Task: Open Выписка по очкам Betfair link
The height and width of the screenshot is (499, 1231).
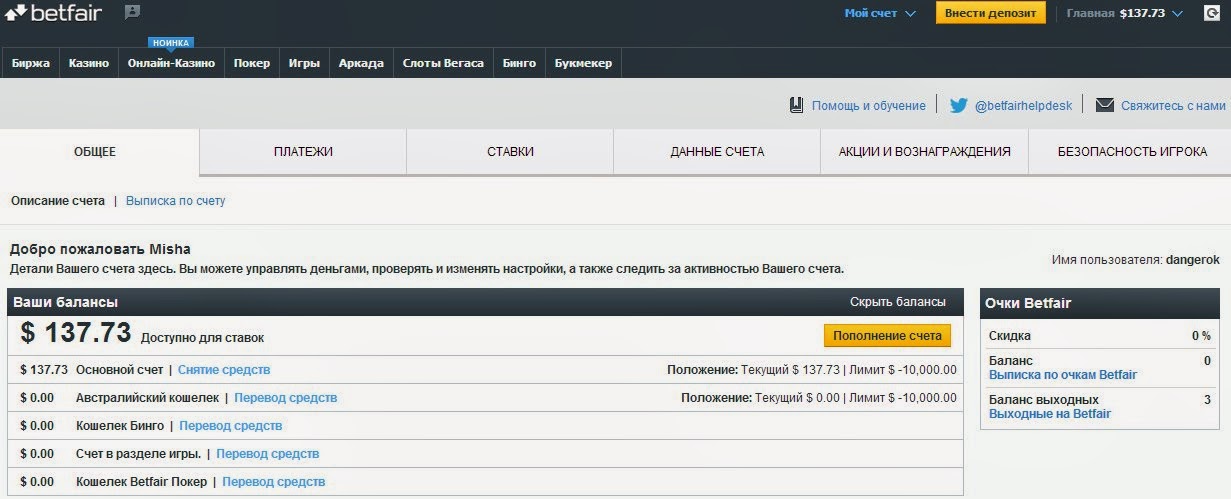Action: click(1063, 375)
